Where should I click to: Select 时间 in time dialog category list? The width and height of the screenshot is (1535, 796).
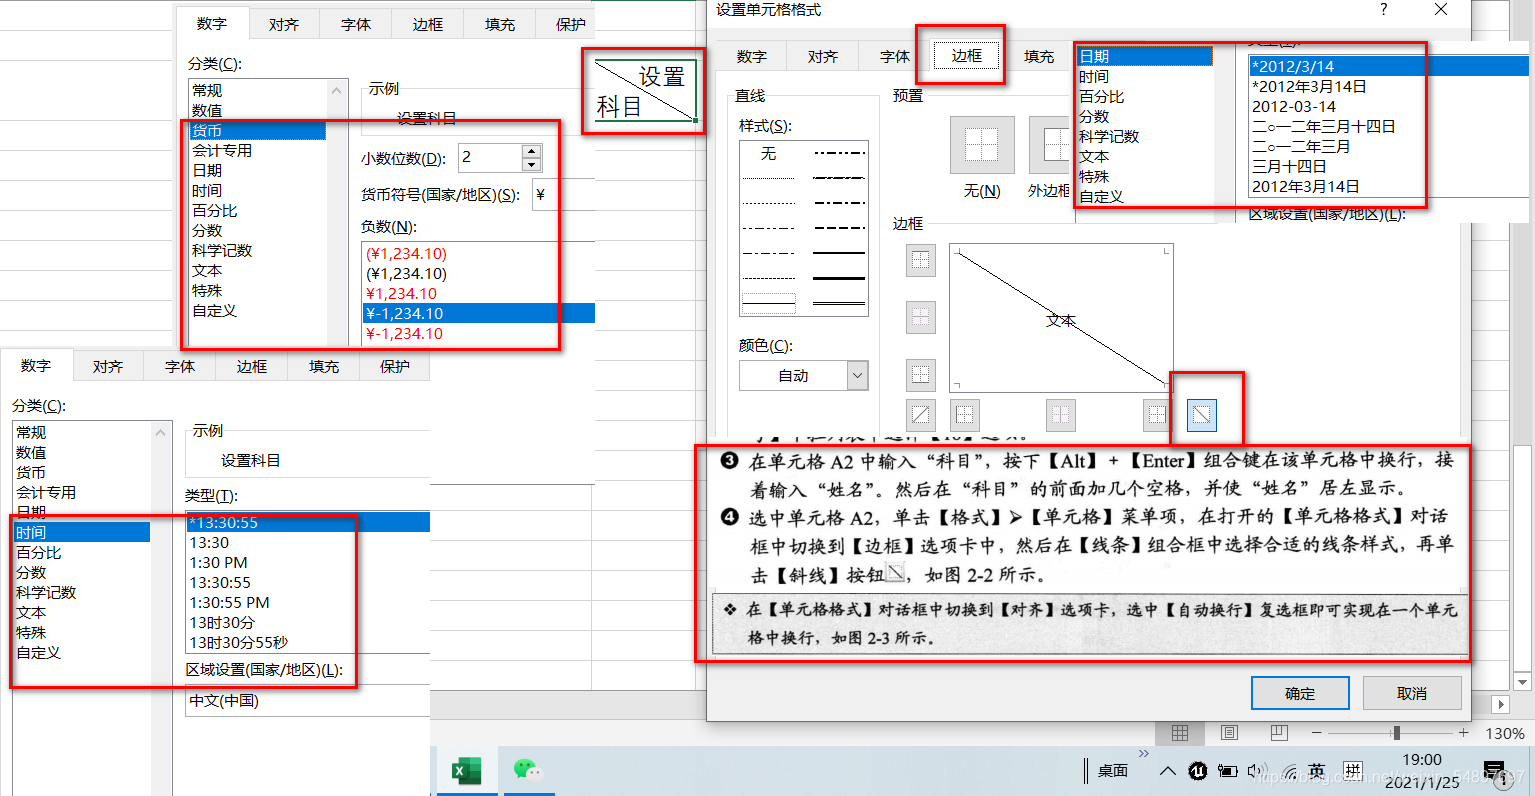[82, 533]
